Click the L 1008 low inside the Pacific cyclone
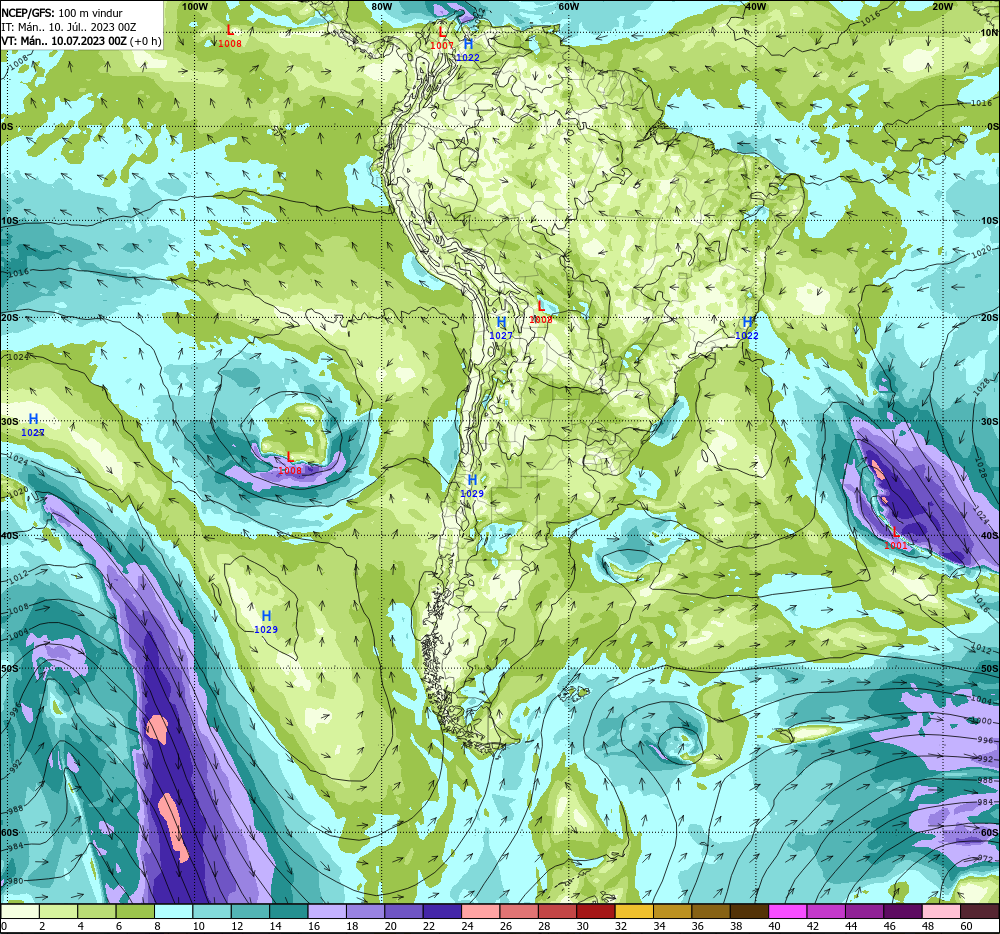 290,463
